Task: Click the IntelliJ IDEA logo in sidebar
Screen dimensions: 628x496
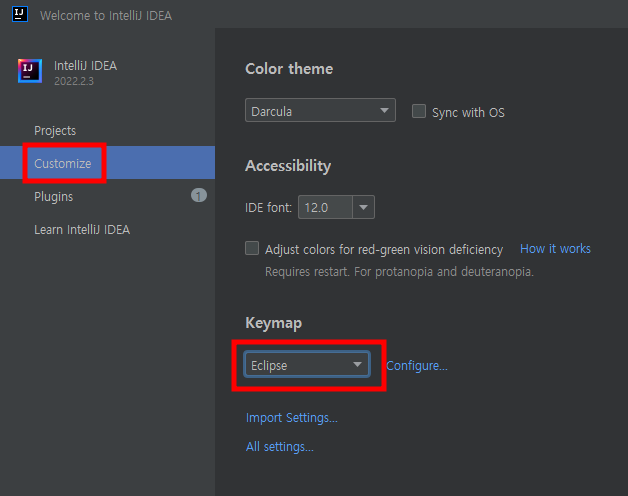Action: [30, 71]
